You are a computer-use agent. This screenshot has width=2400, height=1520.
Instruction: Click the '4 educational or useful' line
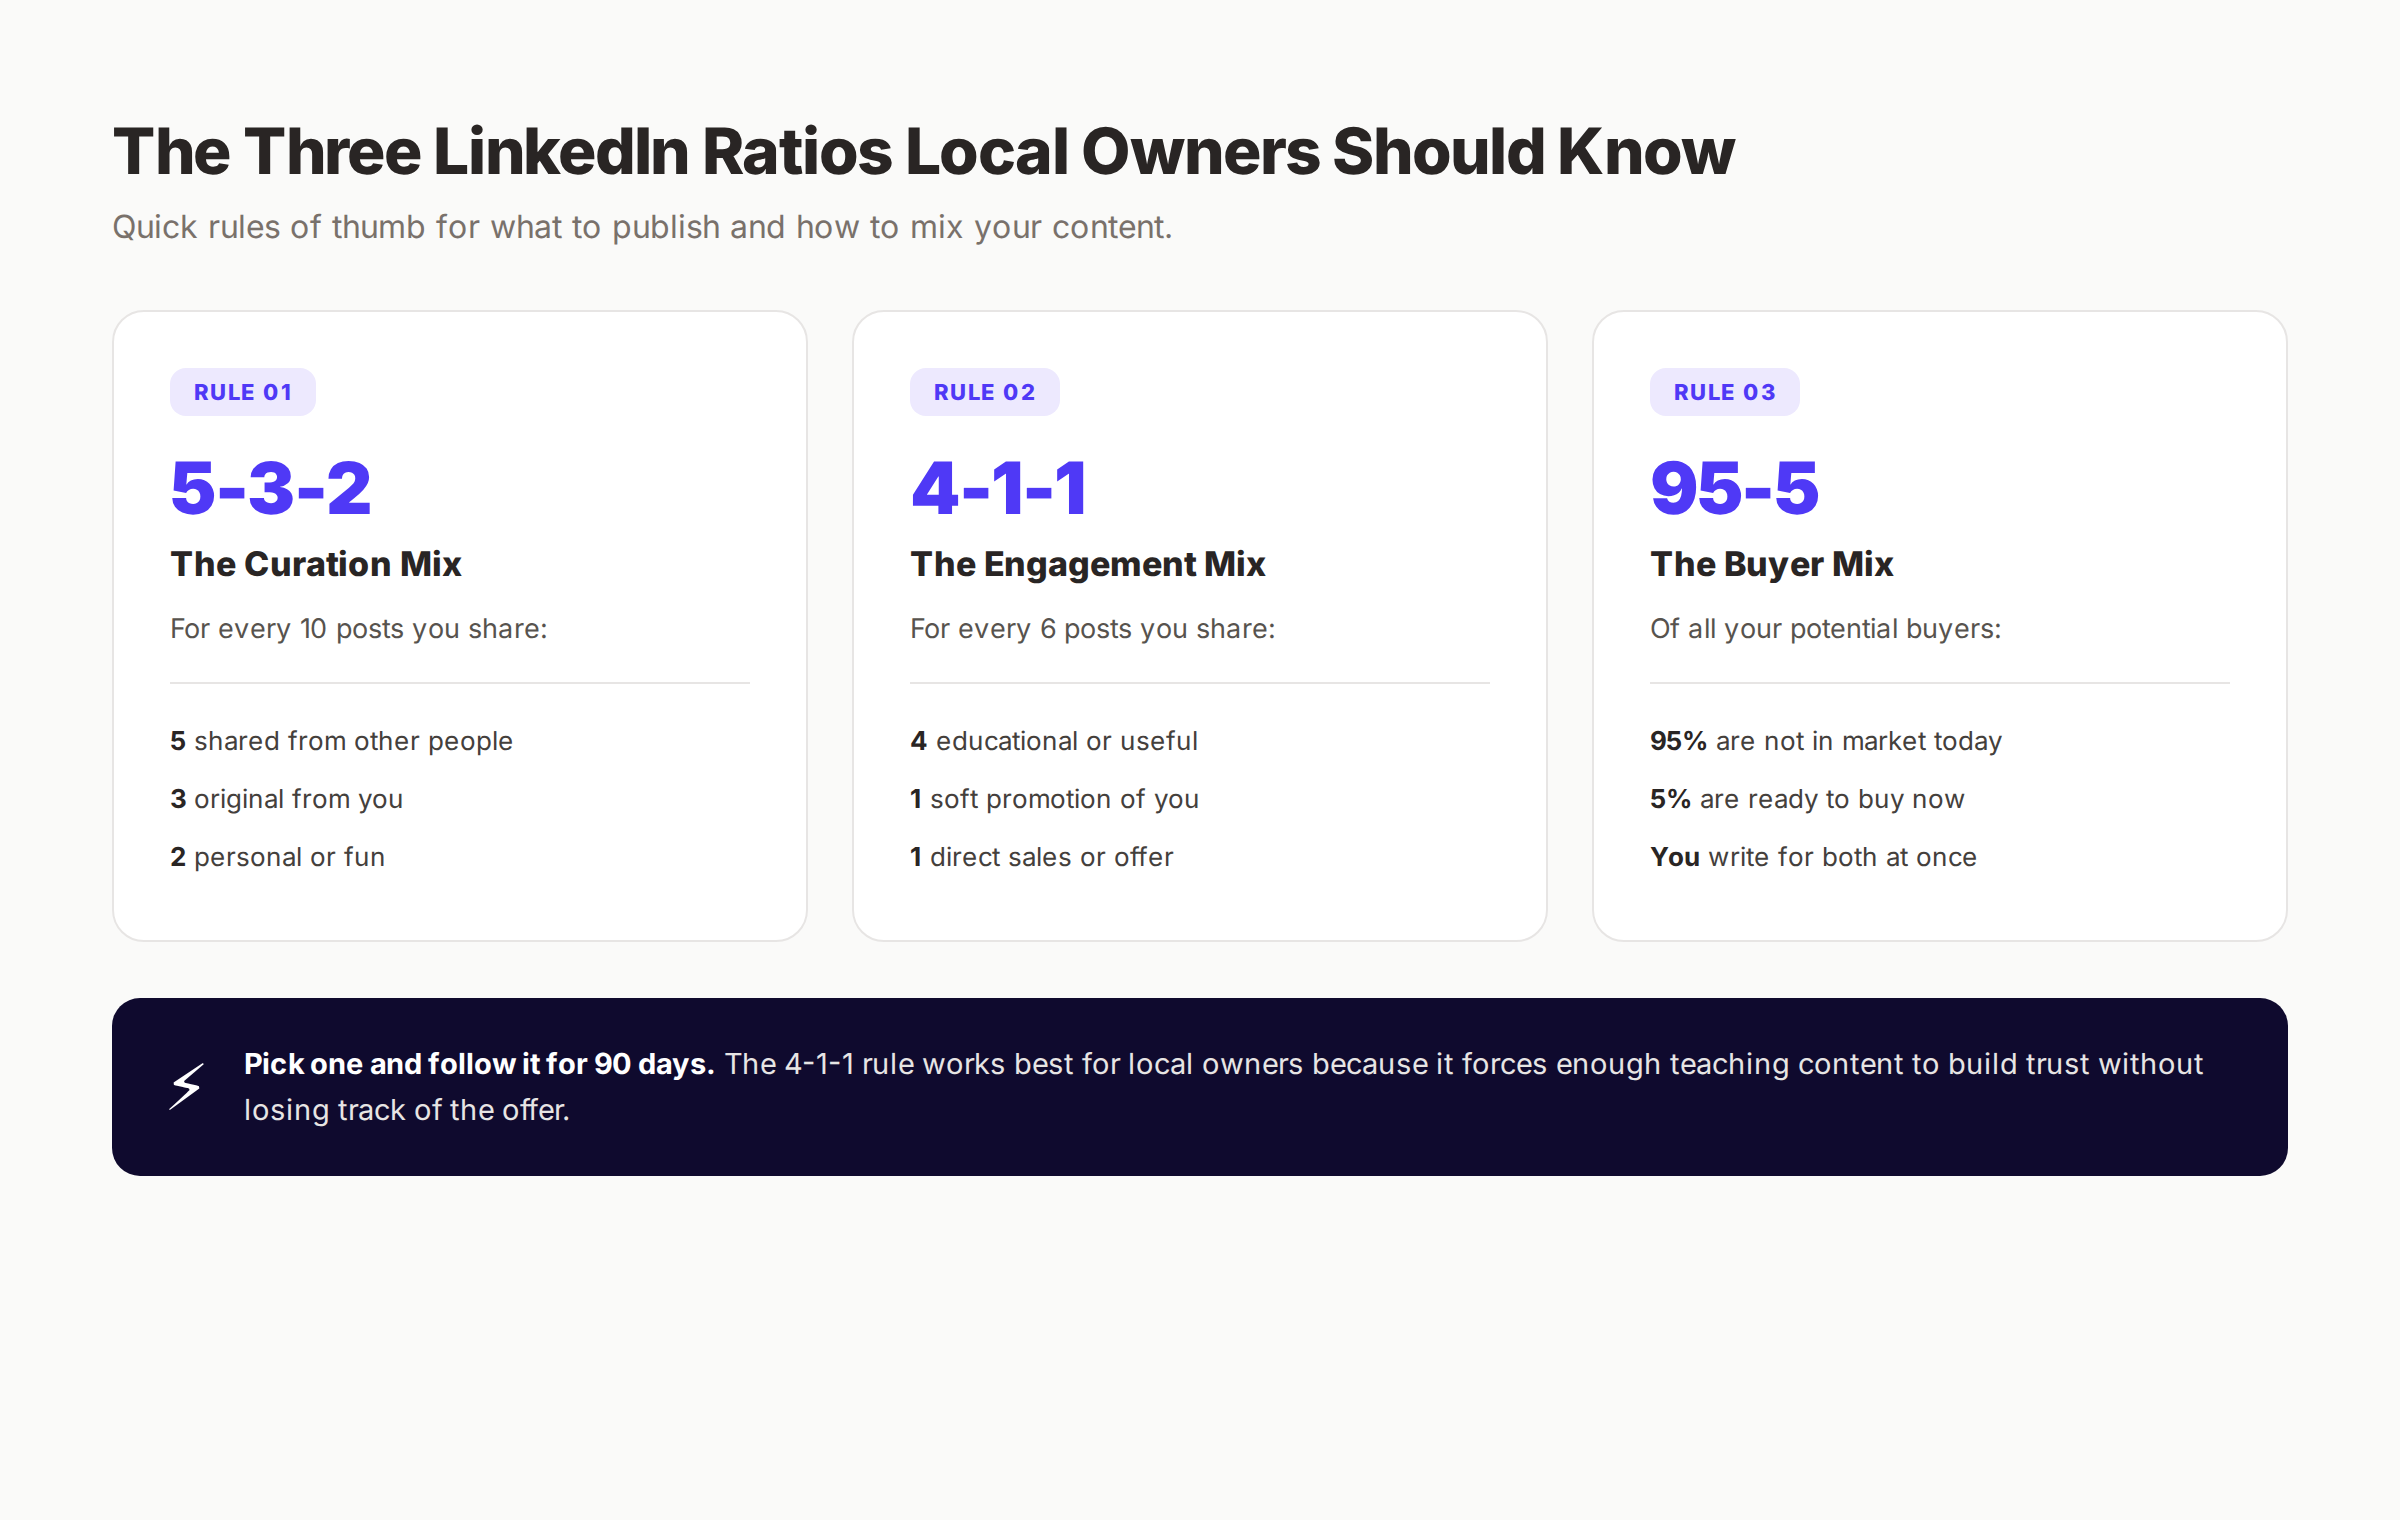1054,741
